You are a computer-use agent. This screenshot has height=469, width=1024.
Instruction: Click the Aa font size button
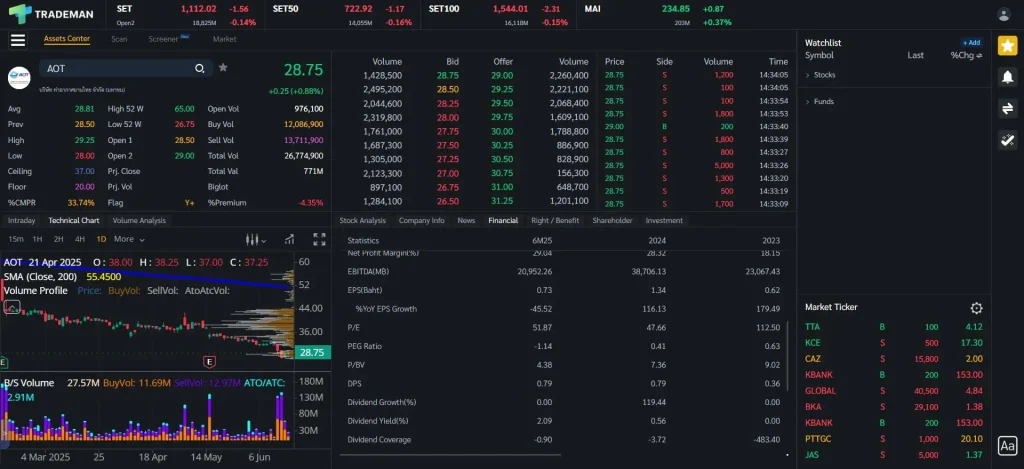(x=1006, y=446)
